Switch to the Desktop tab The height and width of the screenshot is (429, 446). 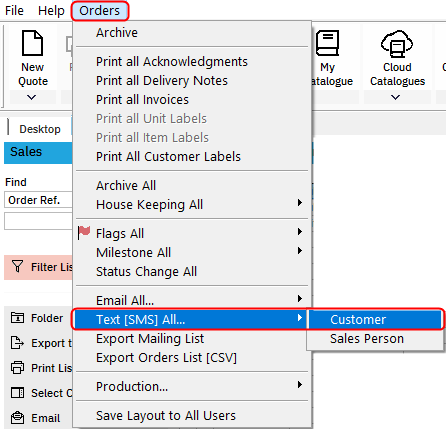point(40,129)
